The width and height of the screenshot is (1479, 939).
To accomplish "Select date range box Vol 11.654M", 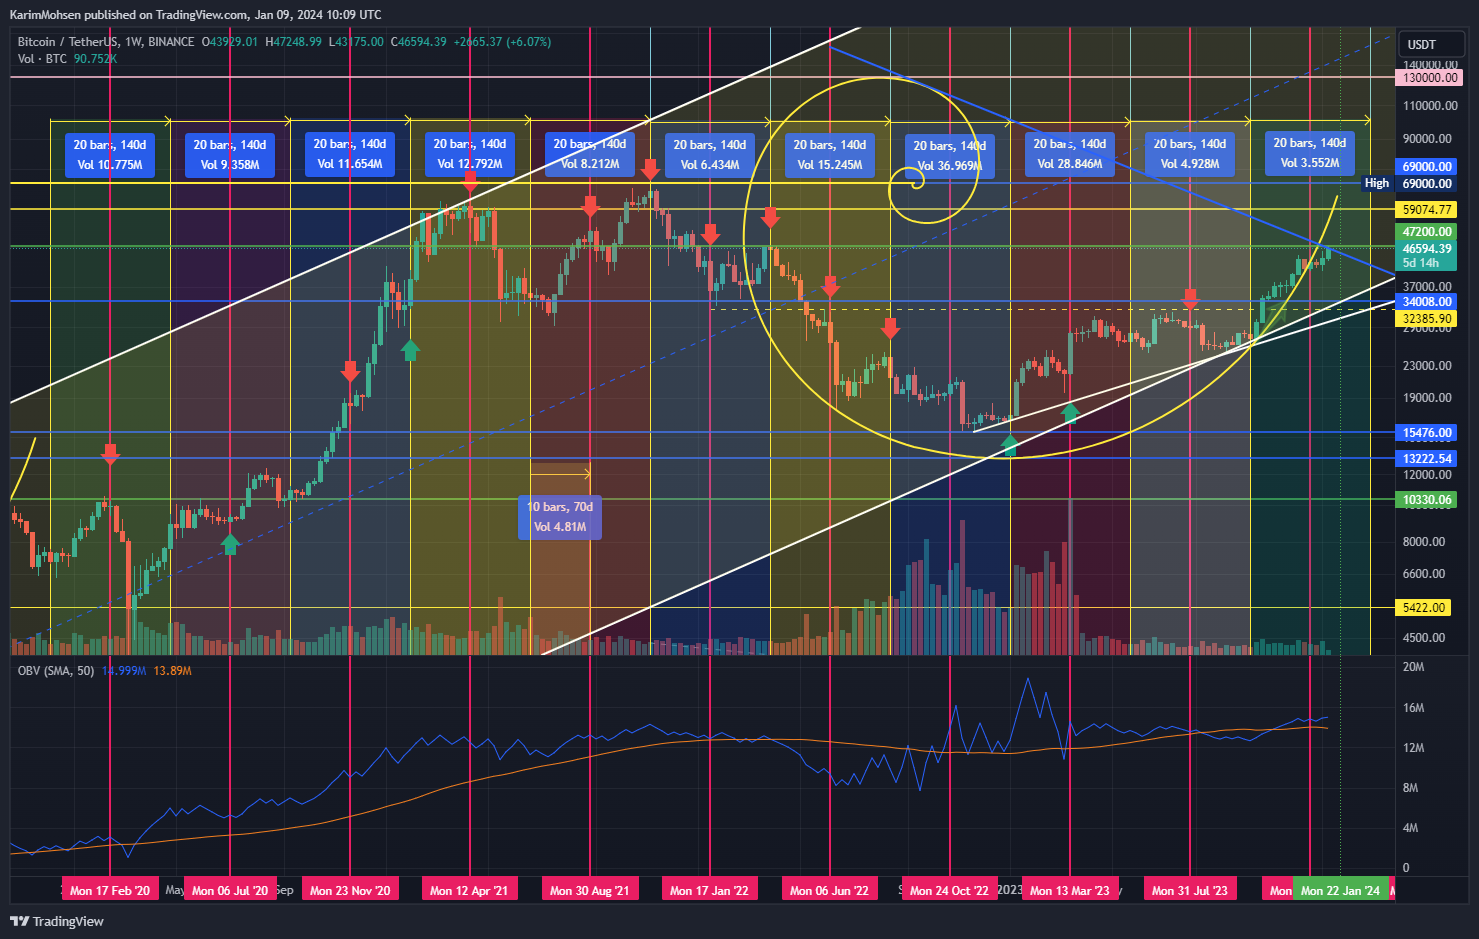I will (350, 154).
